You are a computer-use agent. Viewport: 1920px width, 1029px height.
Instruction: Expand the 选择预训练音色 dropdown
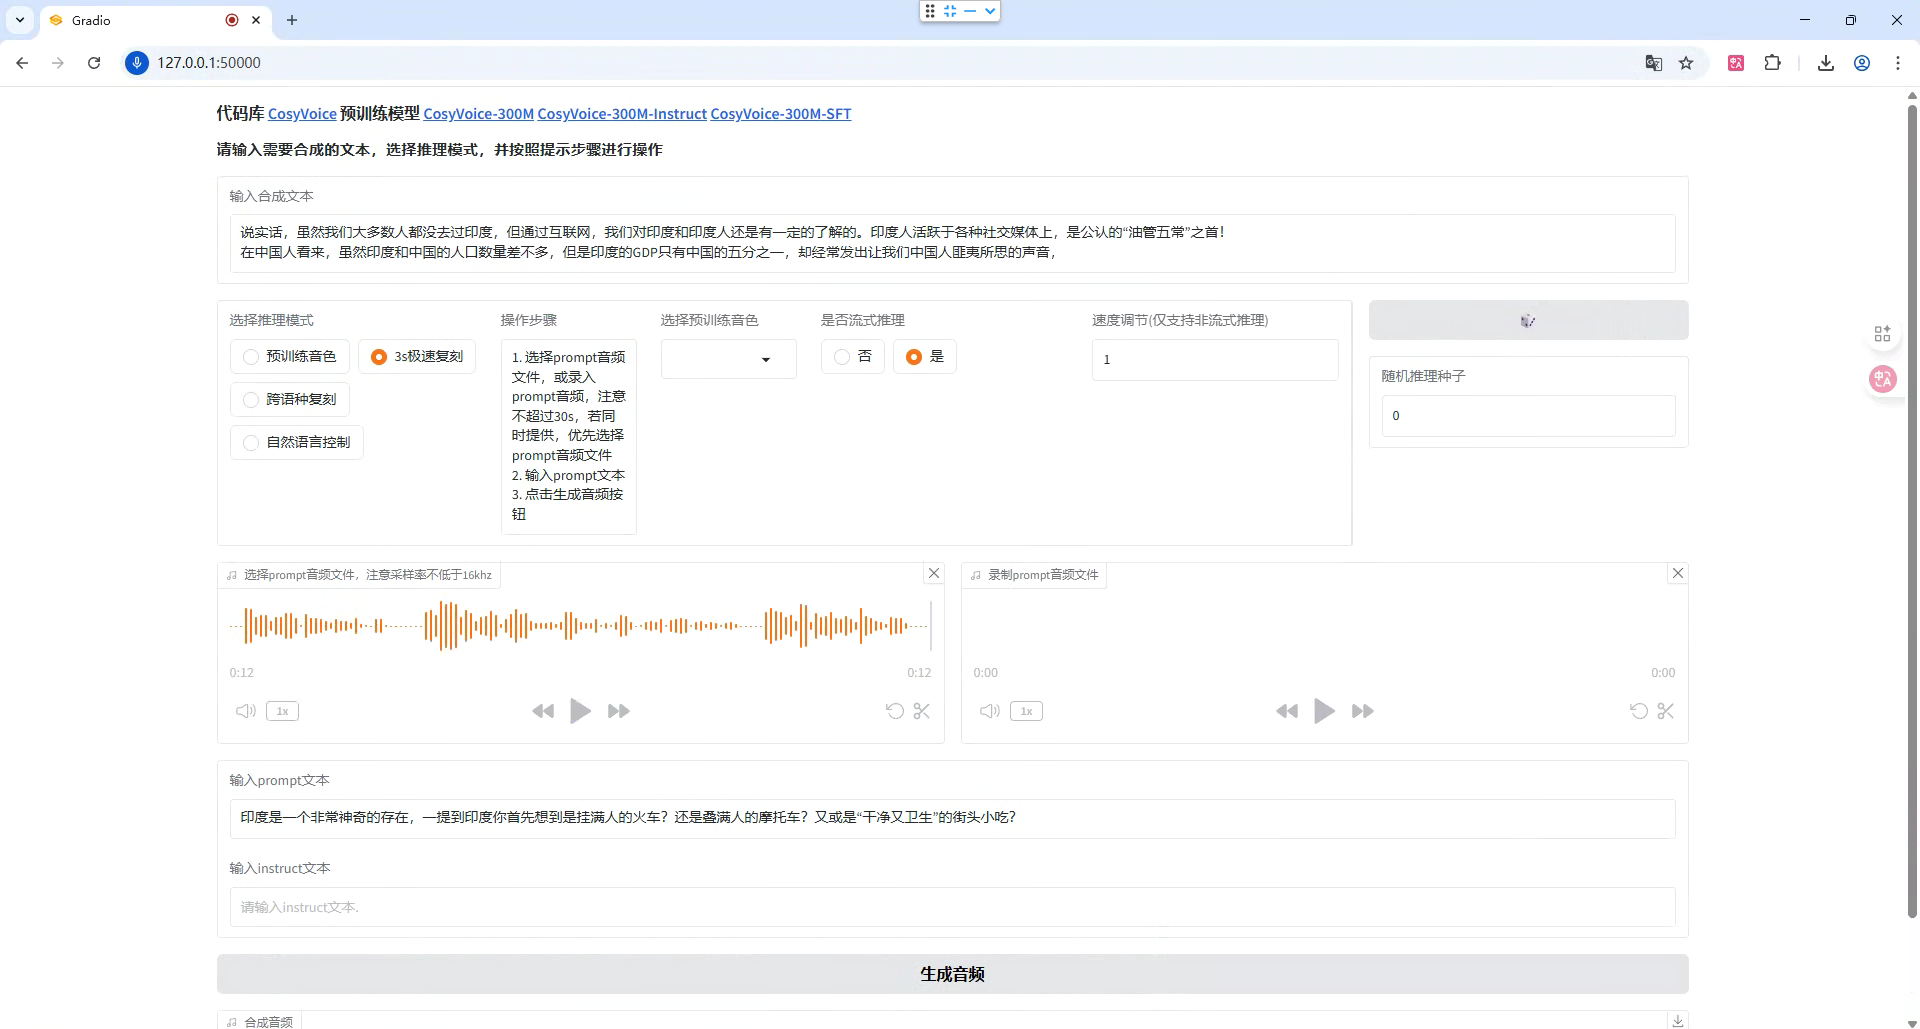[x=729, y=359]
